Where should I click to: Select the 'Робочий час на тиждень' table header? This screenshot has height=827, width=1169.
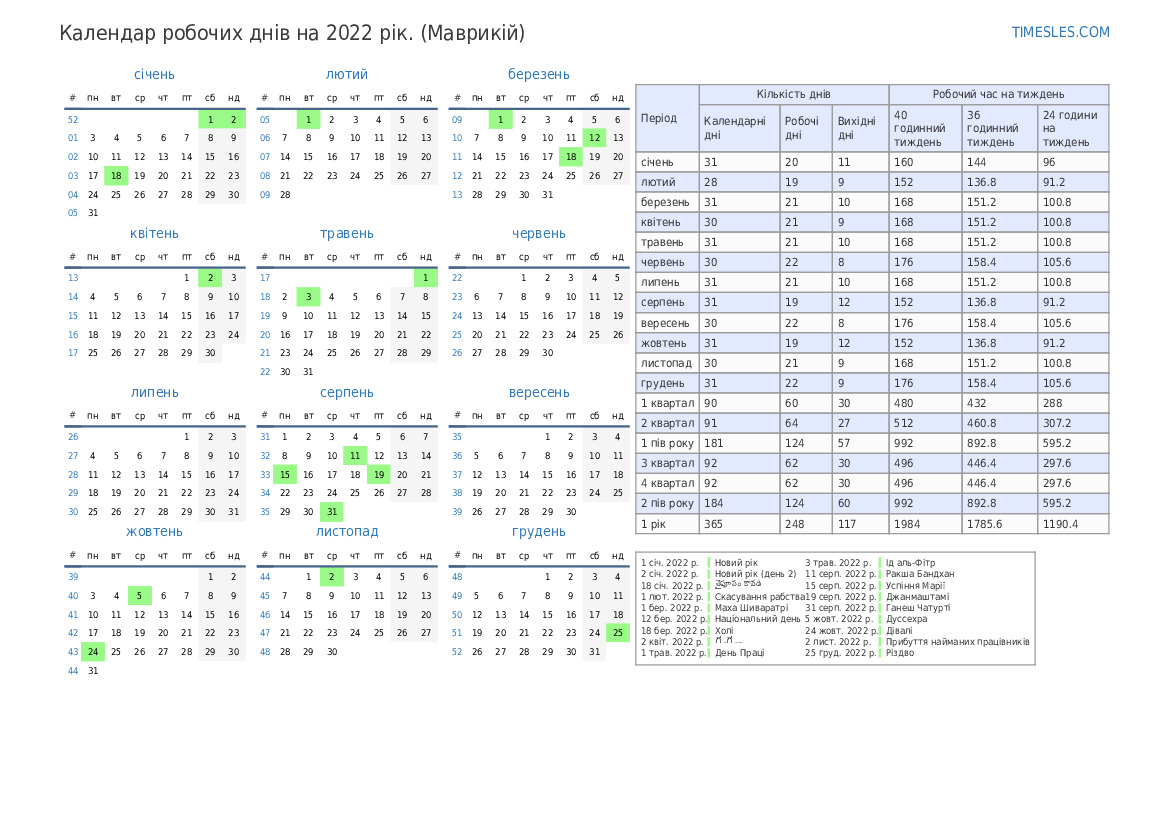(x=998, y=95)
